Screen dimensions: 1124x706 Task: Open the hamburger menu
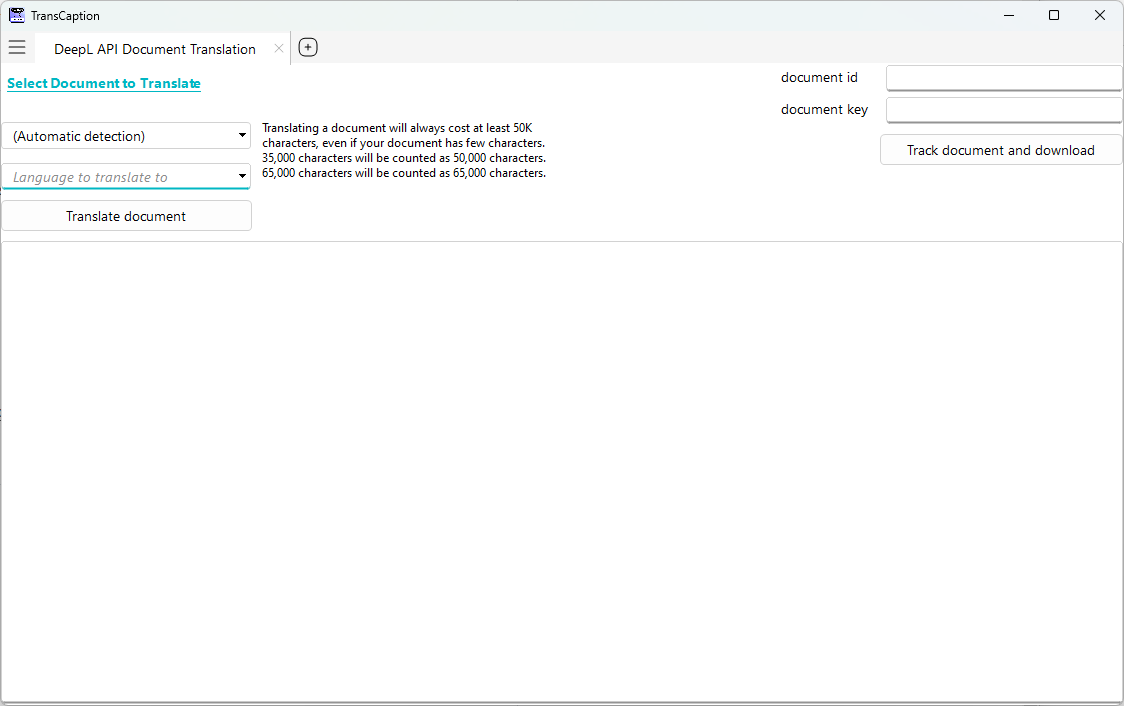pos(17,47)
